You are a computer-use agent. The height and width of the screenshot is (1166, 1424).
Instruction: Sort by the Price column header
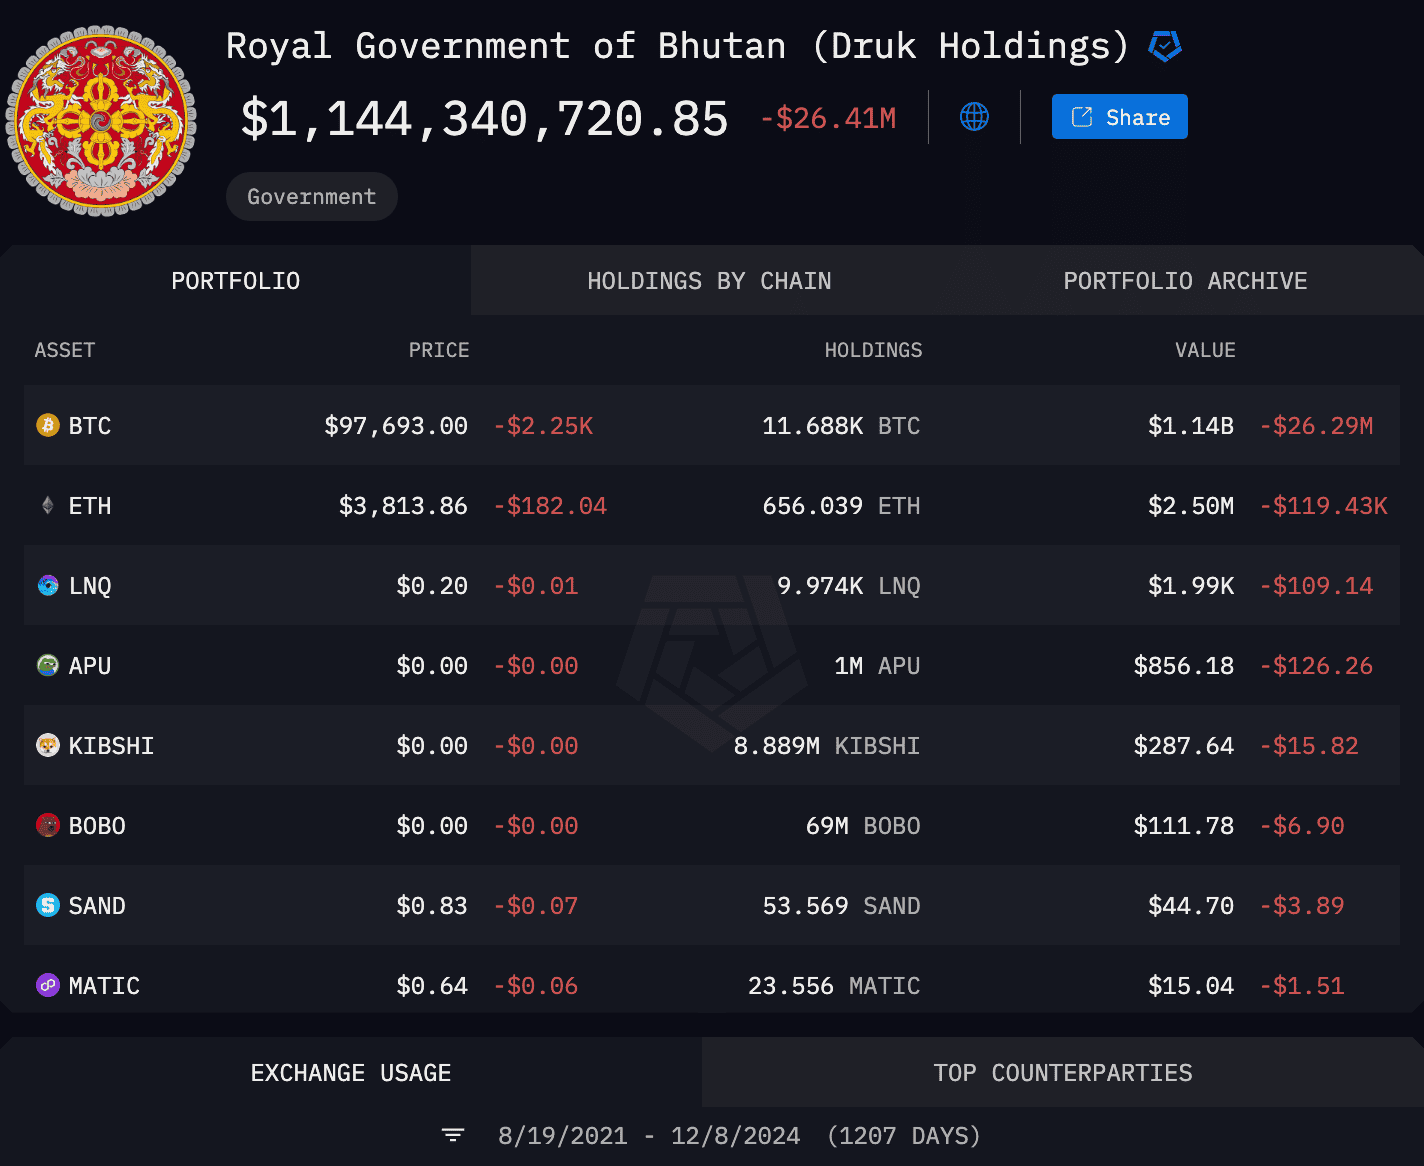439,350
